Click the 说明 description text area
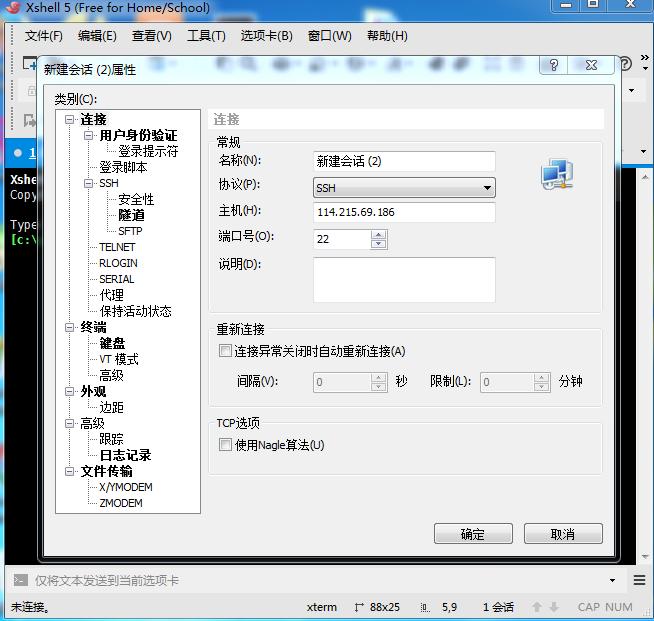654x621 pixels. coord(404,279)
